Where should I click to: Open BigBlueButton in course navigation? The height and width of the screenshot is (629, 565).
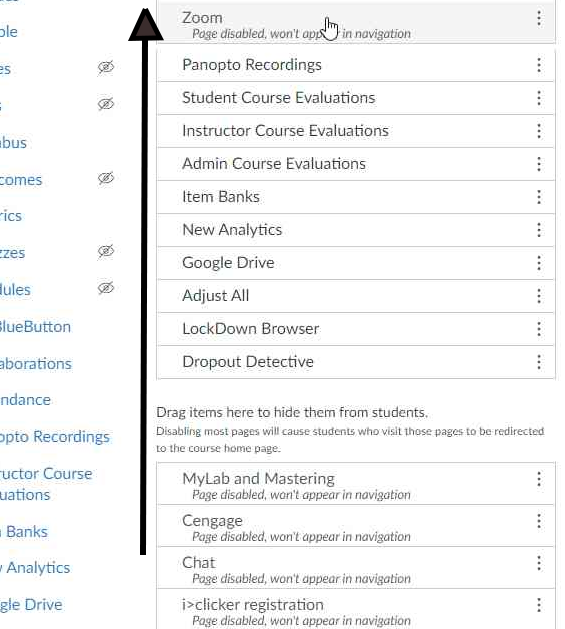click(x=35, y=327)
